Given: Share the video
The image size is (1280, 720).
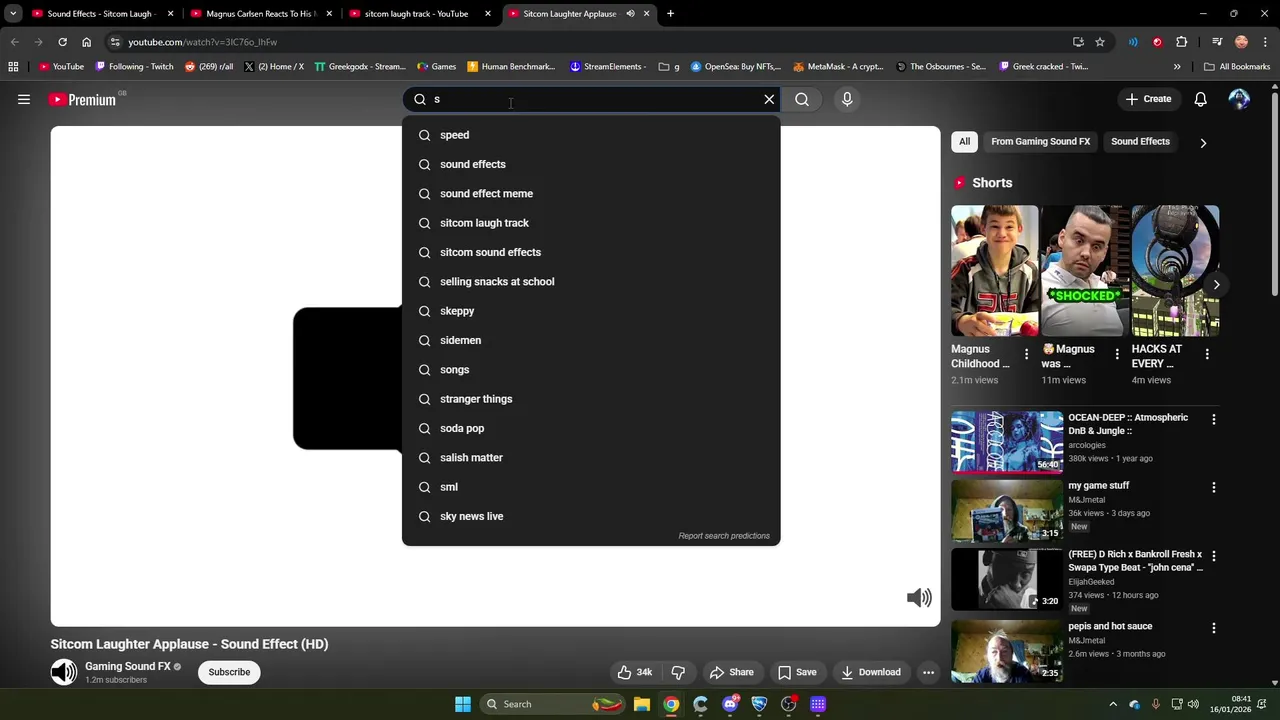Looking at the screenshot, I should click(731, 672).
